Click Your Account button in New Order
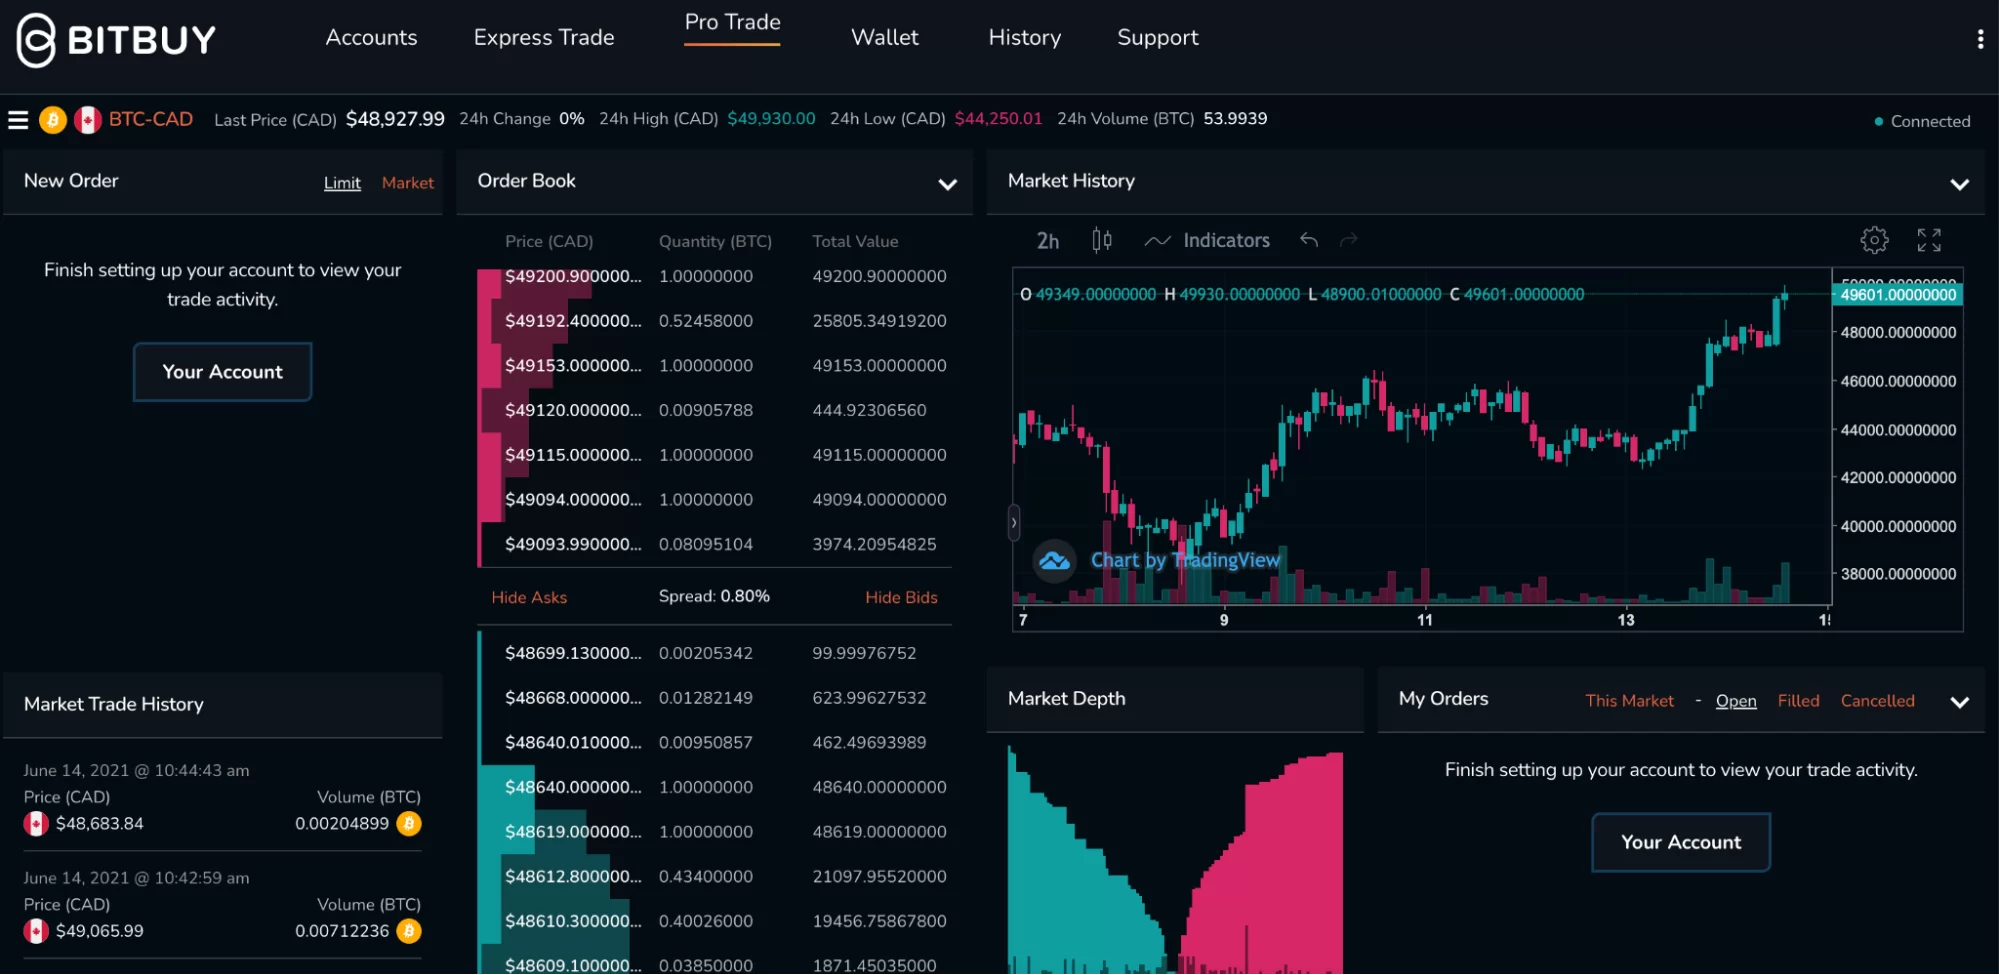 pos(222,372)
